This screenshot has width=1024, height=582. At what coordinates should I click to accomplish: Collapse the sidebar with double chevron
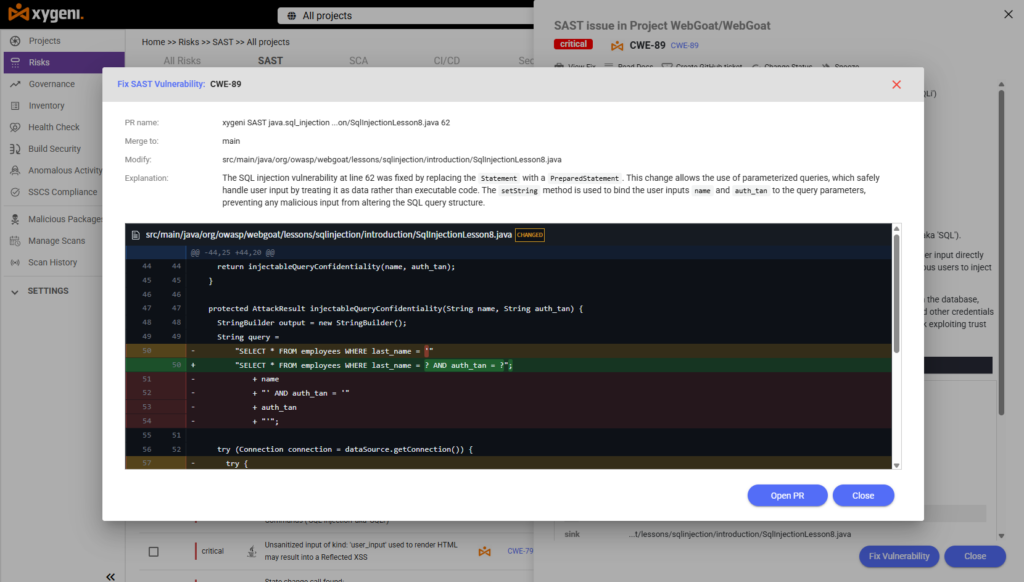(x=110, y=576)
